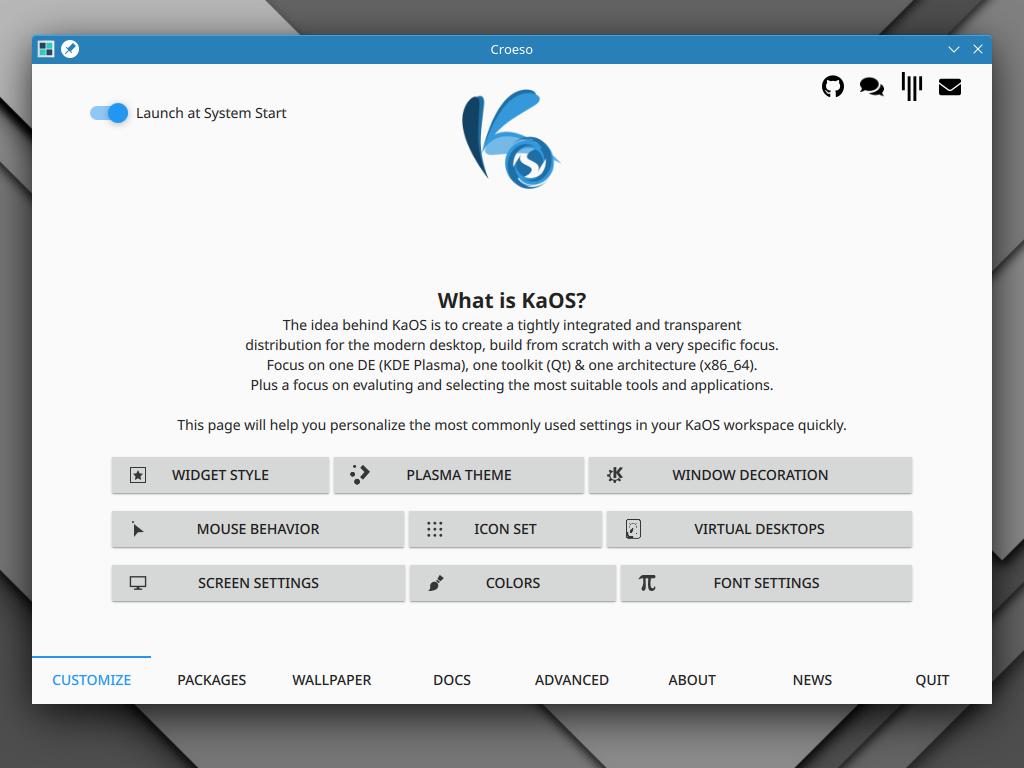Open the chat forum icon
This screenshot has width=1024, height=768.
point(872,86)
